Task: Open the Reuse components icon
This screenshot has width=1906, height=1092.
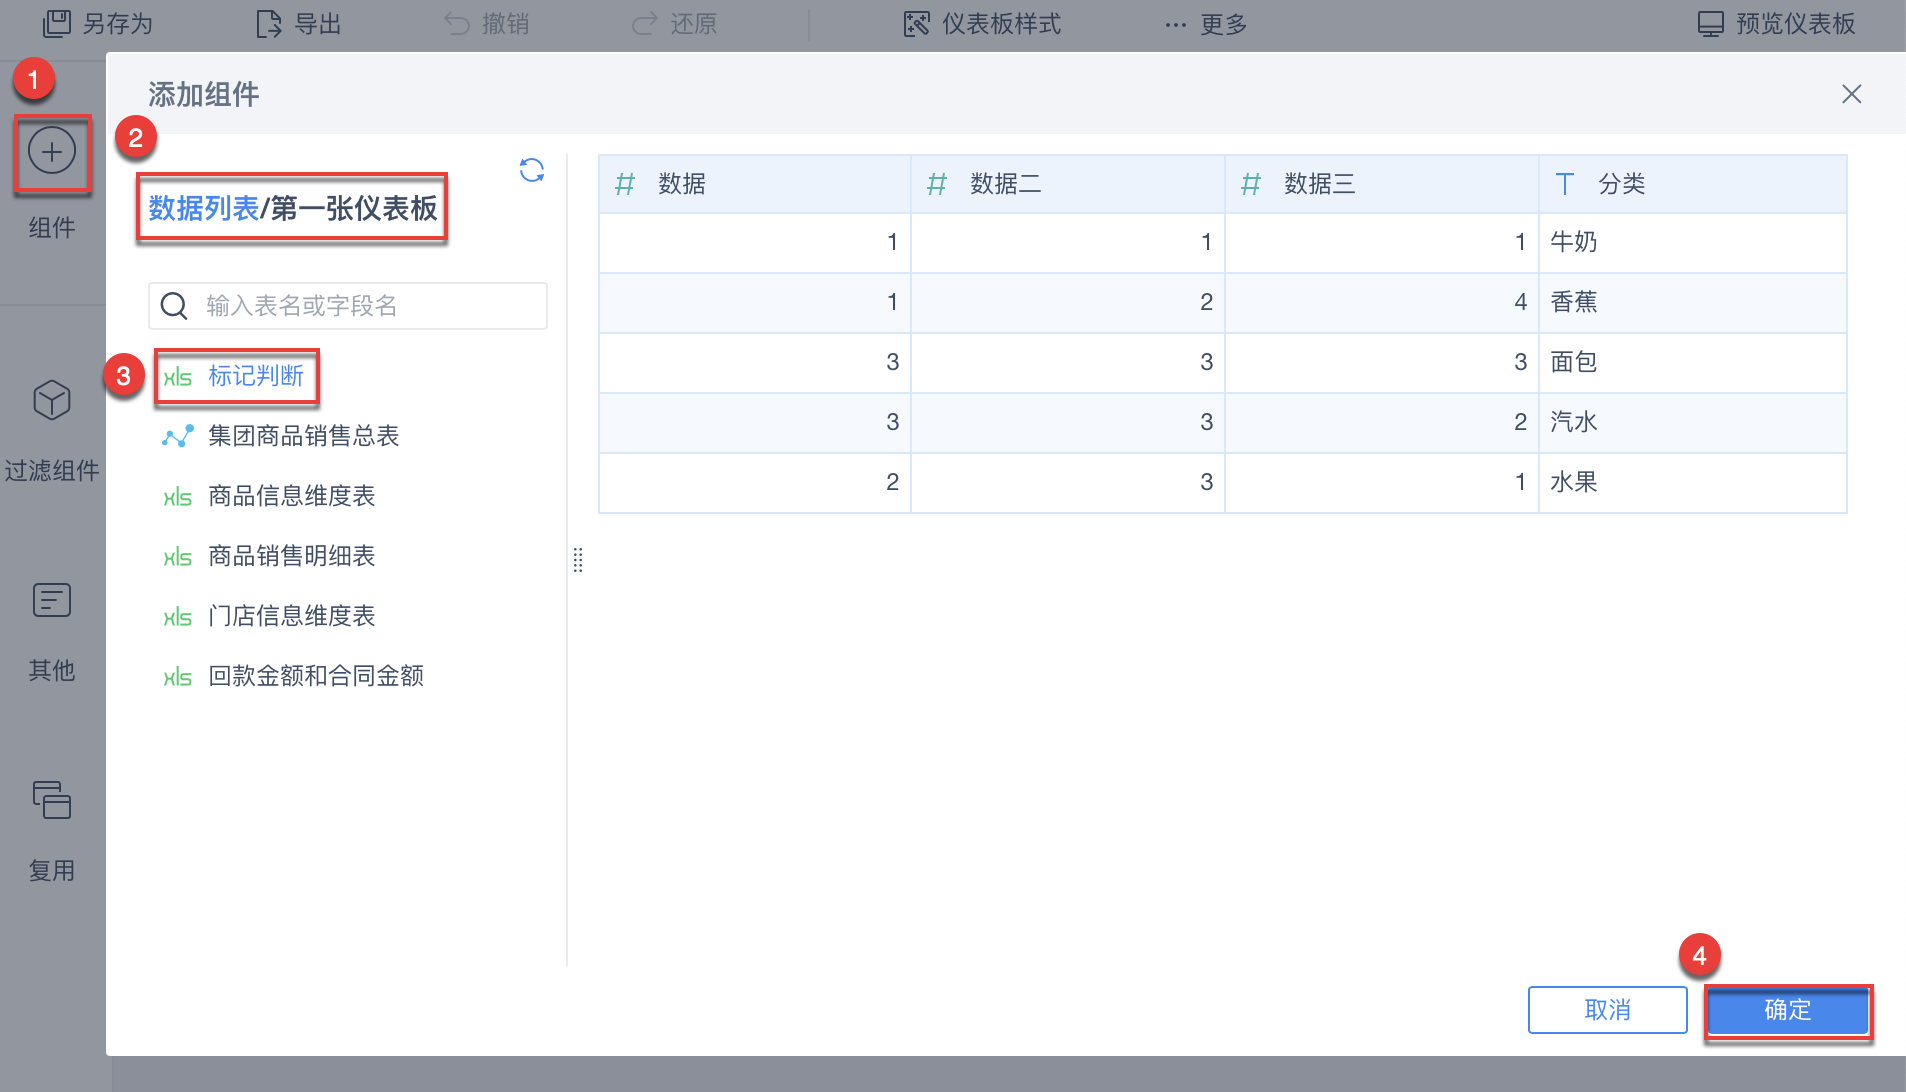Action: pyautogui.click(x=52, y=800)
